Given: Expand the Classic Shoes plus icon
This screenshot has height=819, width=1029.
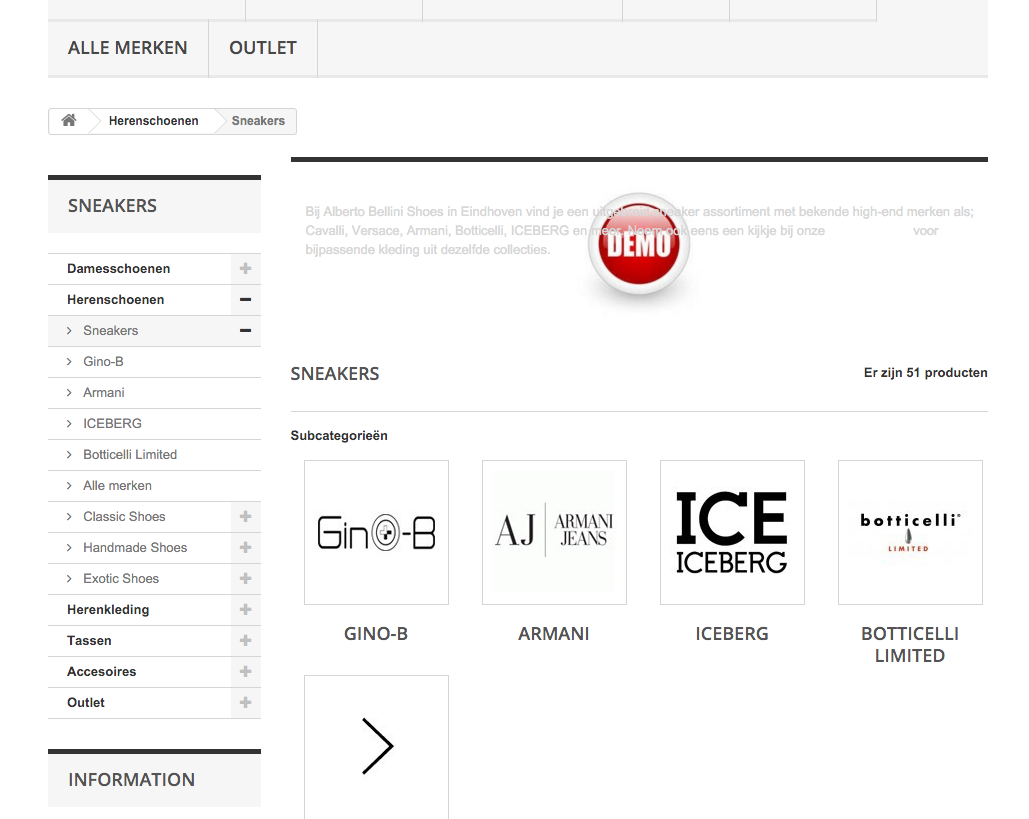Looking at the screenshot, I should [245, 516].
